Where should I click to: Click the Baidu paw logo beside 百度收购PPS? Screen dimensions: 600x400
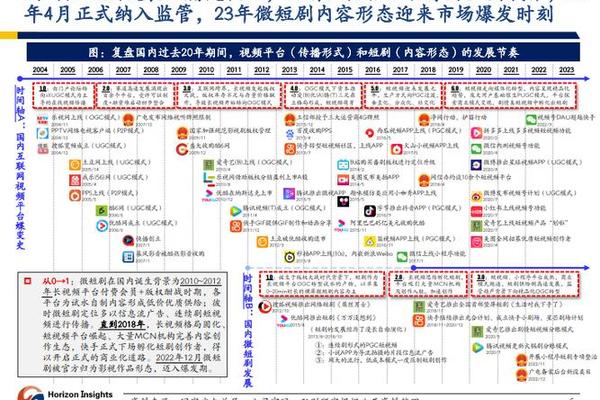click(x=290, y=134)
